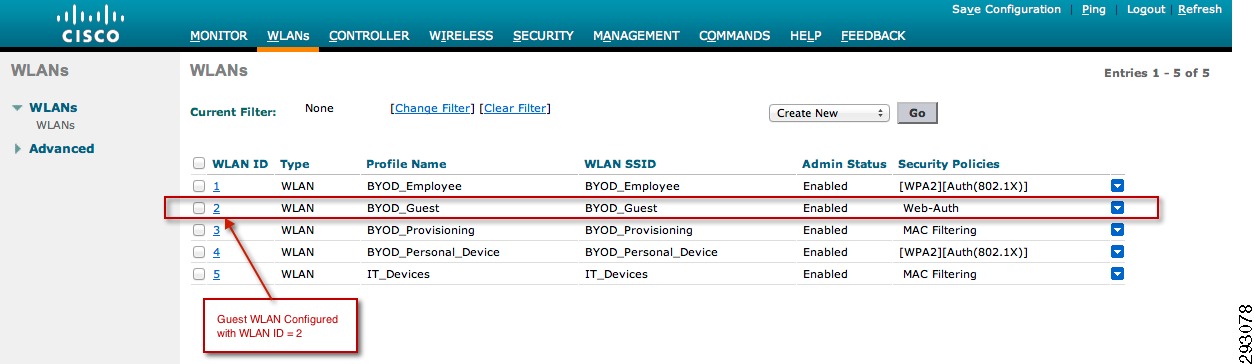Image resolution: width=1254 pixels, height=364 pixels.
Task: Click the Go button
Action: point(917,113)
